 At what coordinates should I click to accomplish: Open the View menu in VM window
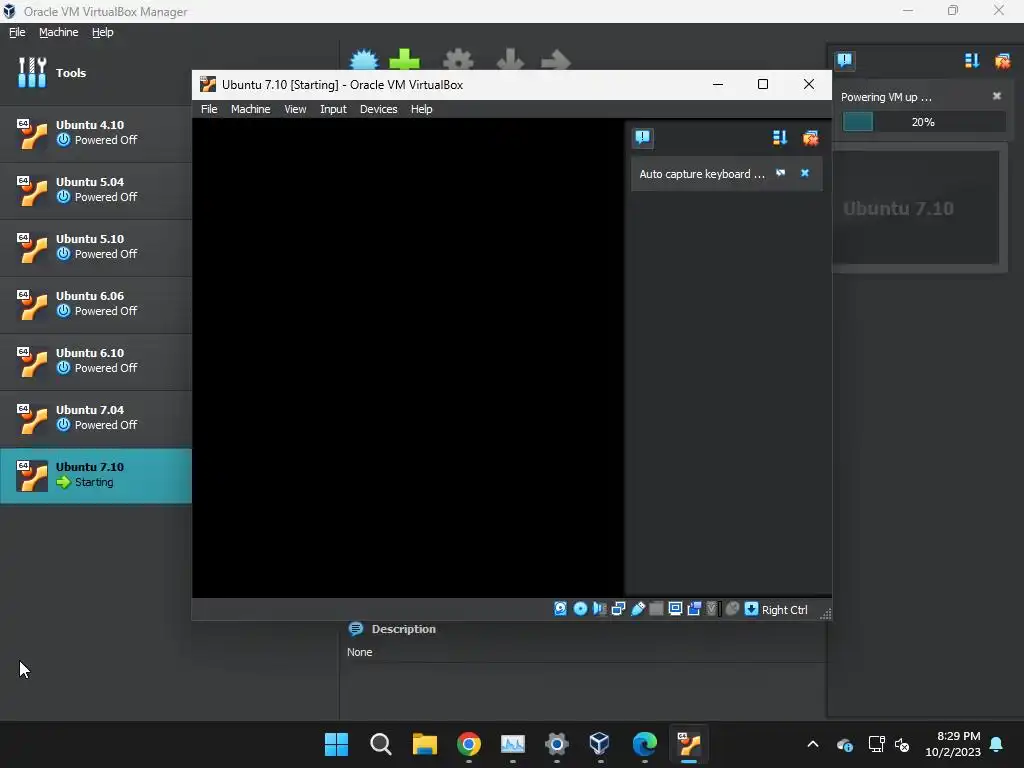tap(295, 109)
